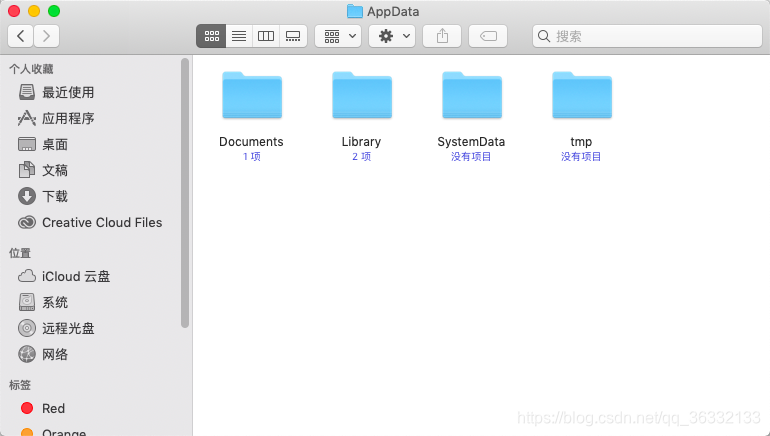Image resolution: width=770 pixels, height=436 pixels.
Task: Click the '1 项' count under Documents
Action: (252, 157)
